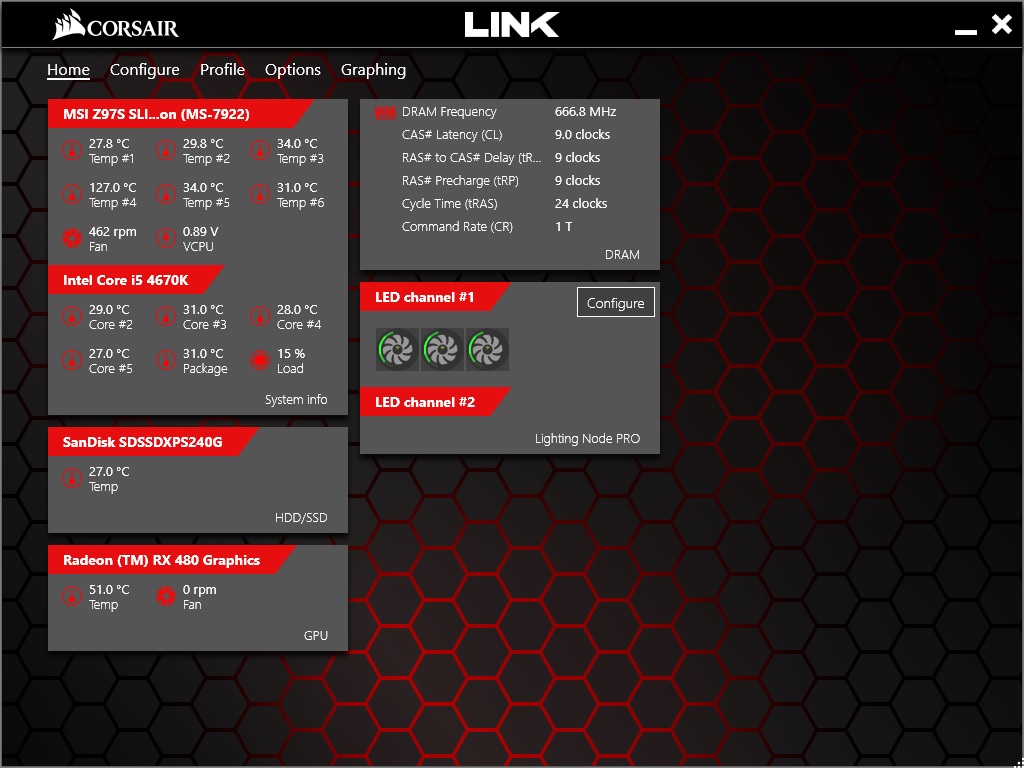Select the GPU 0 rpm fan icon
Screen dimensions: 1024x768
(x=166, y=596)
